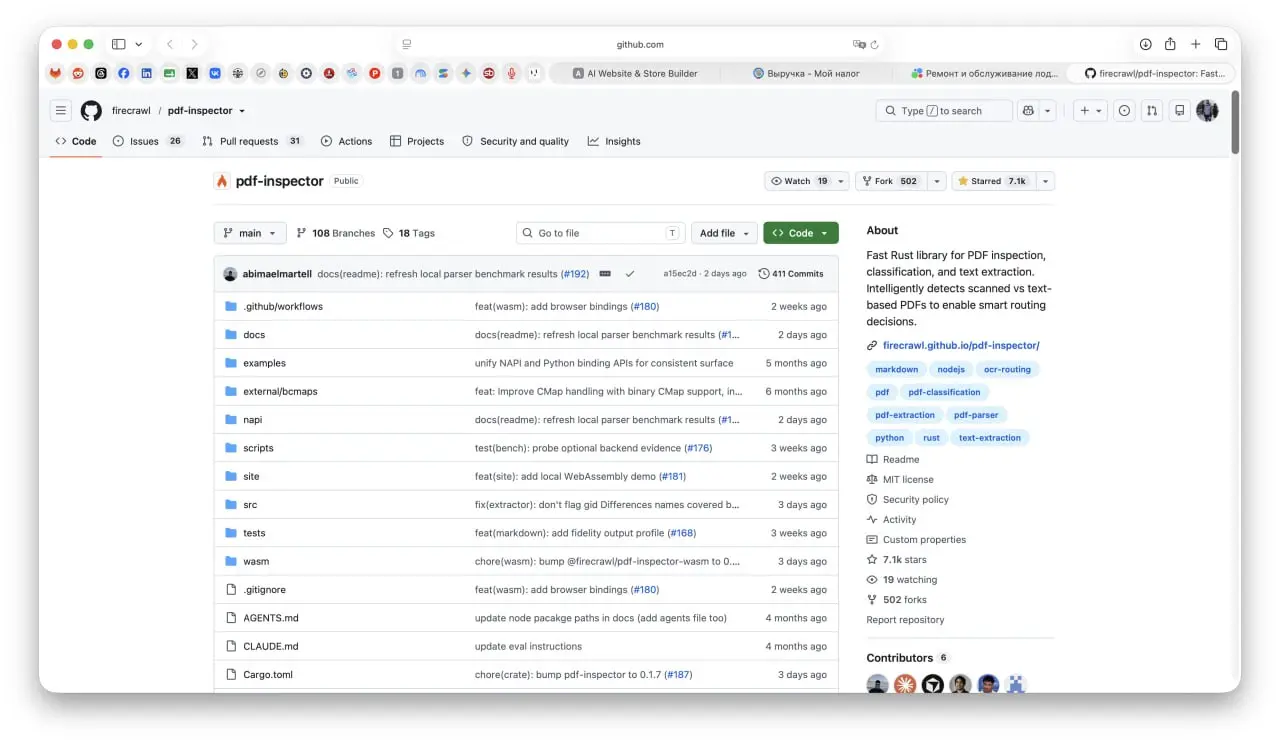The height and width of the screenshot is (744, 1280).
Task: Select the rust topic tag
Action: [x=931, y=438]
